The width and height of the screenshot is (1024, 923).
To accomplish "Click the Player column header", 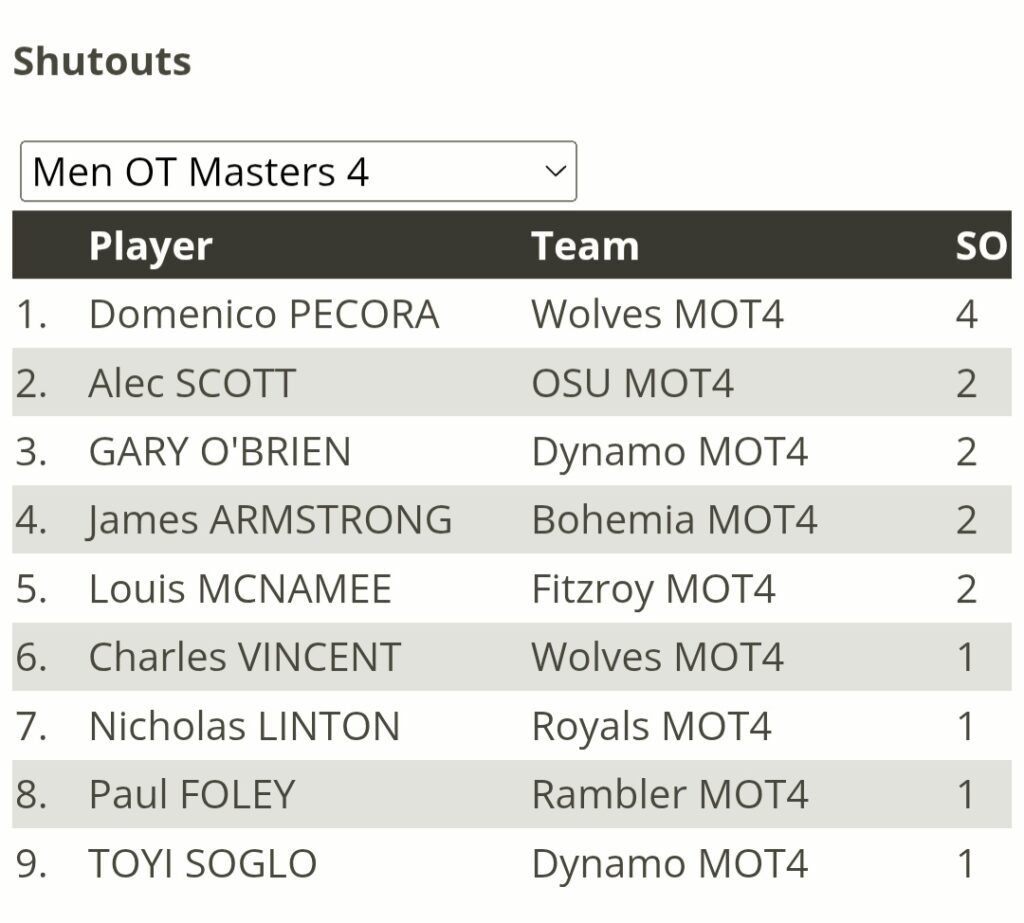I will pyautogui.click(x=151, y=246).
